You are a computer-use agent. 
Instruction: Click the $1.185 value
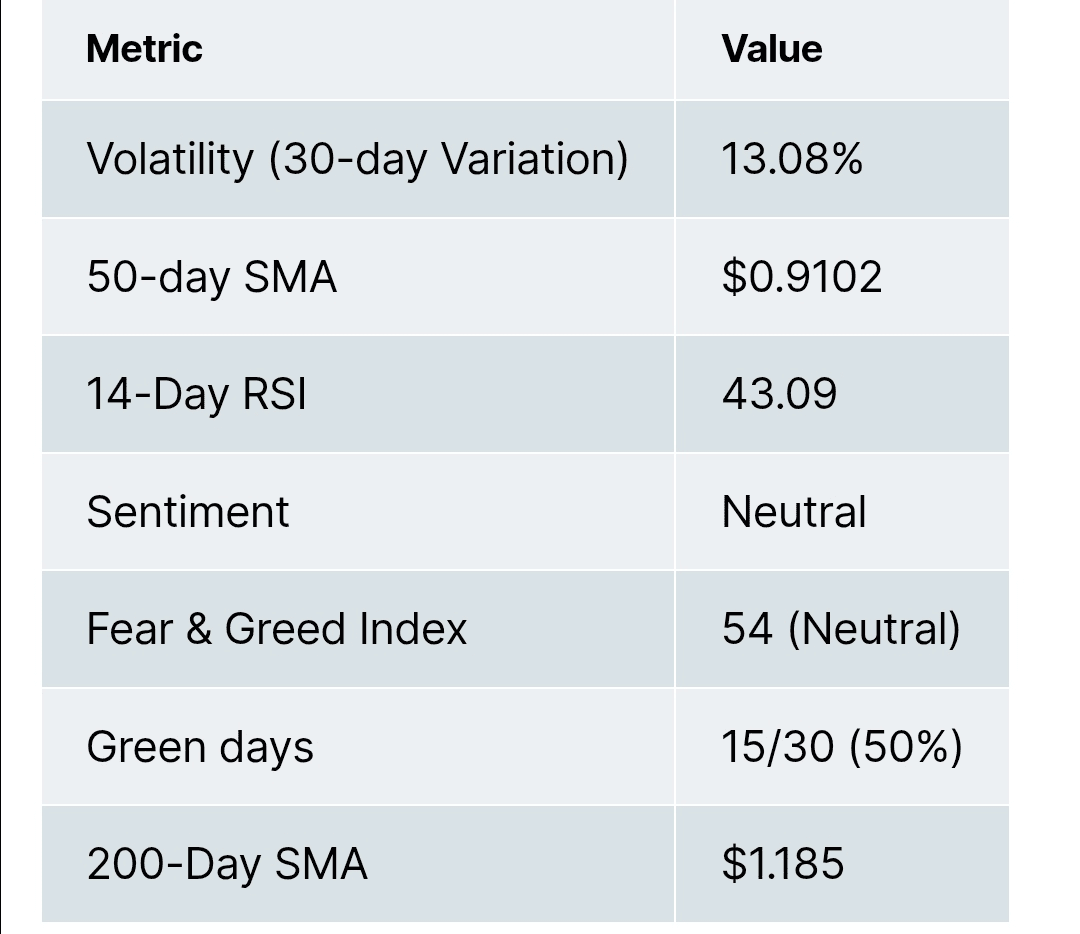click(x=783, y=864)
